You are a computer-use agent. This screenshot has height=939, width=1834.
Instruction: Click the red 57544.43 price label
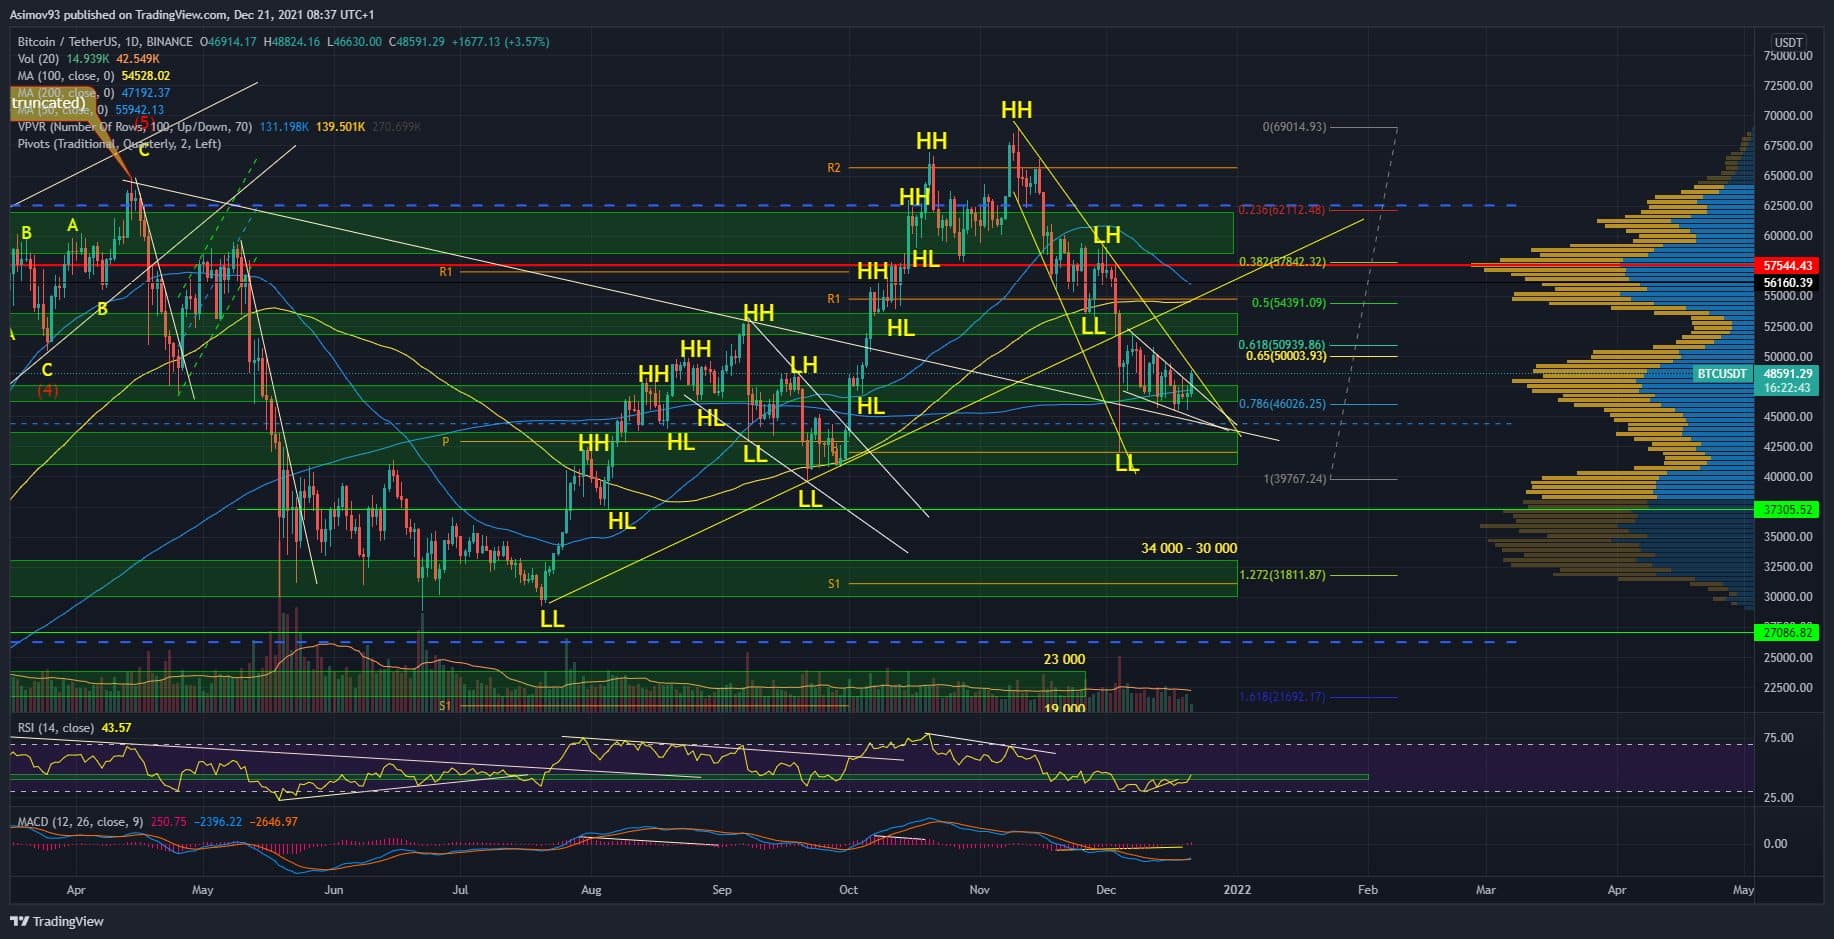(1787, 266)
